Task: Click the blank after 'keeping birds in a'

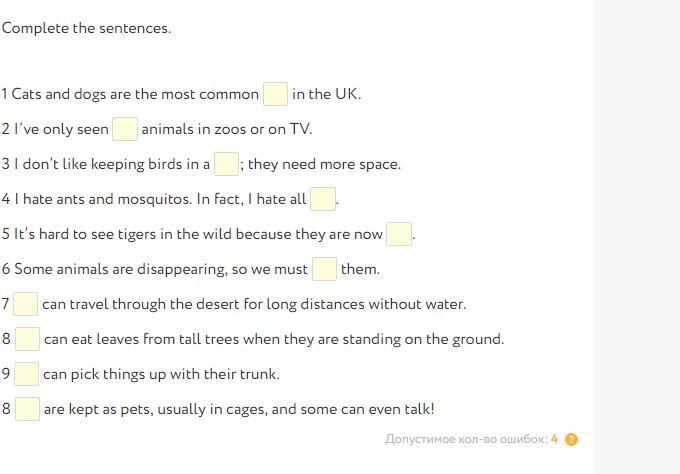Action: [227, 164]
